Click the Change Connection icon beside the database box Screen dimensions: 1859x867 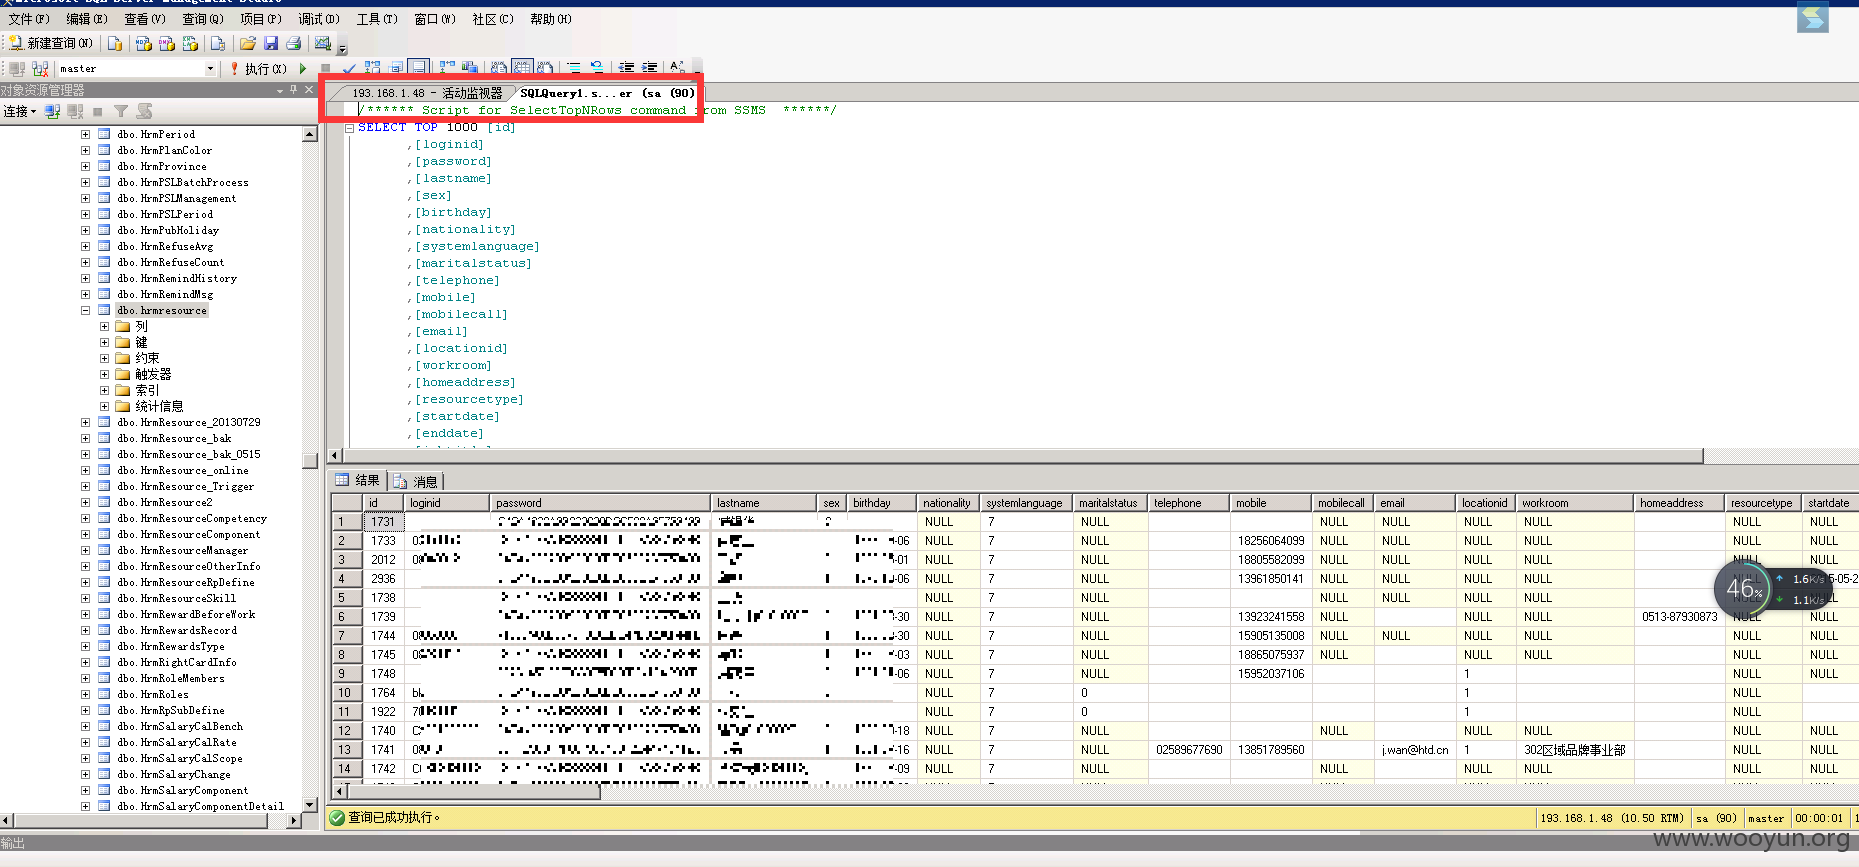tap(41, 69)
